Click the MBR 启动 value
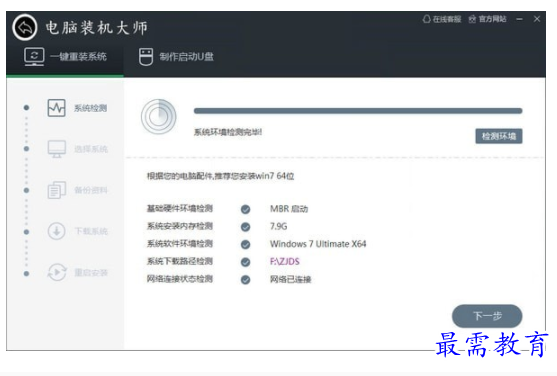Image resolution: width=557 pixels, height=376 pixels. click(x=289, y=209)
